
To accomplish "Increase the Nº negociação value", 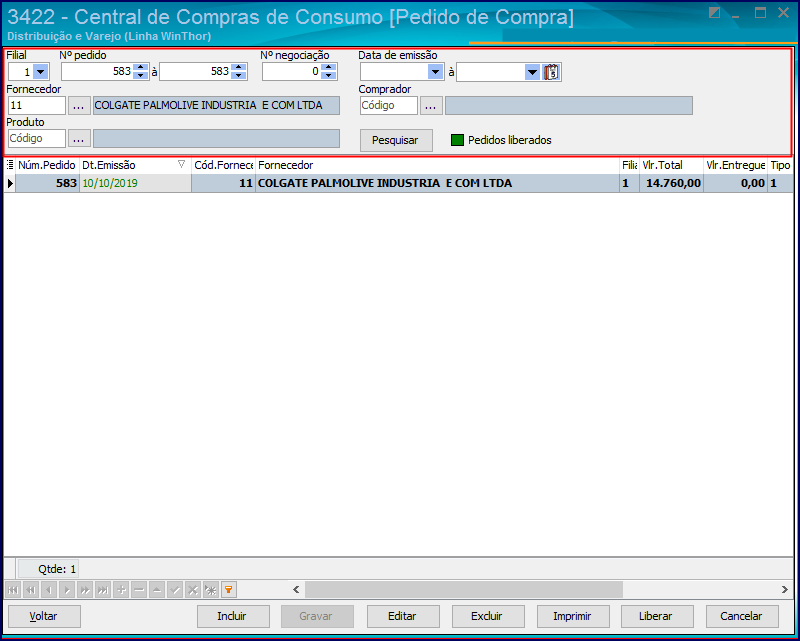I will click(329, 68).
